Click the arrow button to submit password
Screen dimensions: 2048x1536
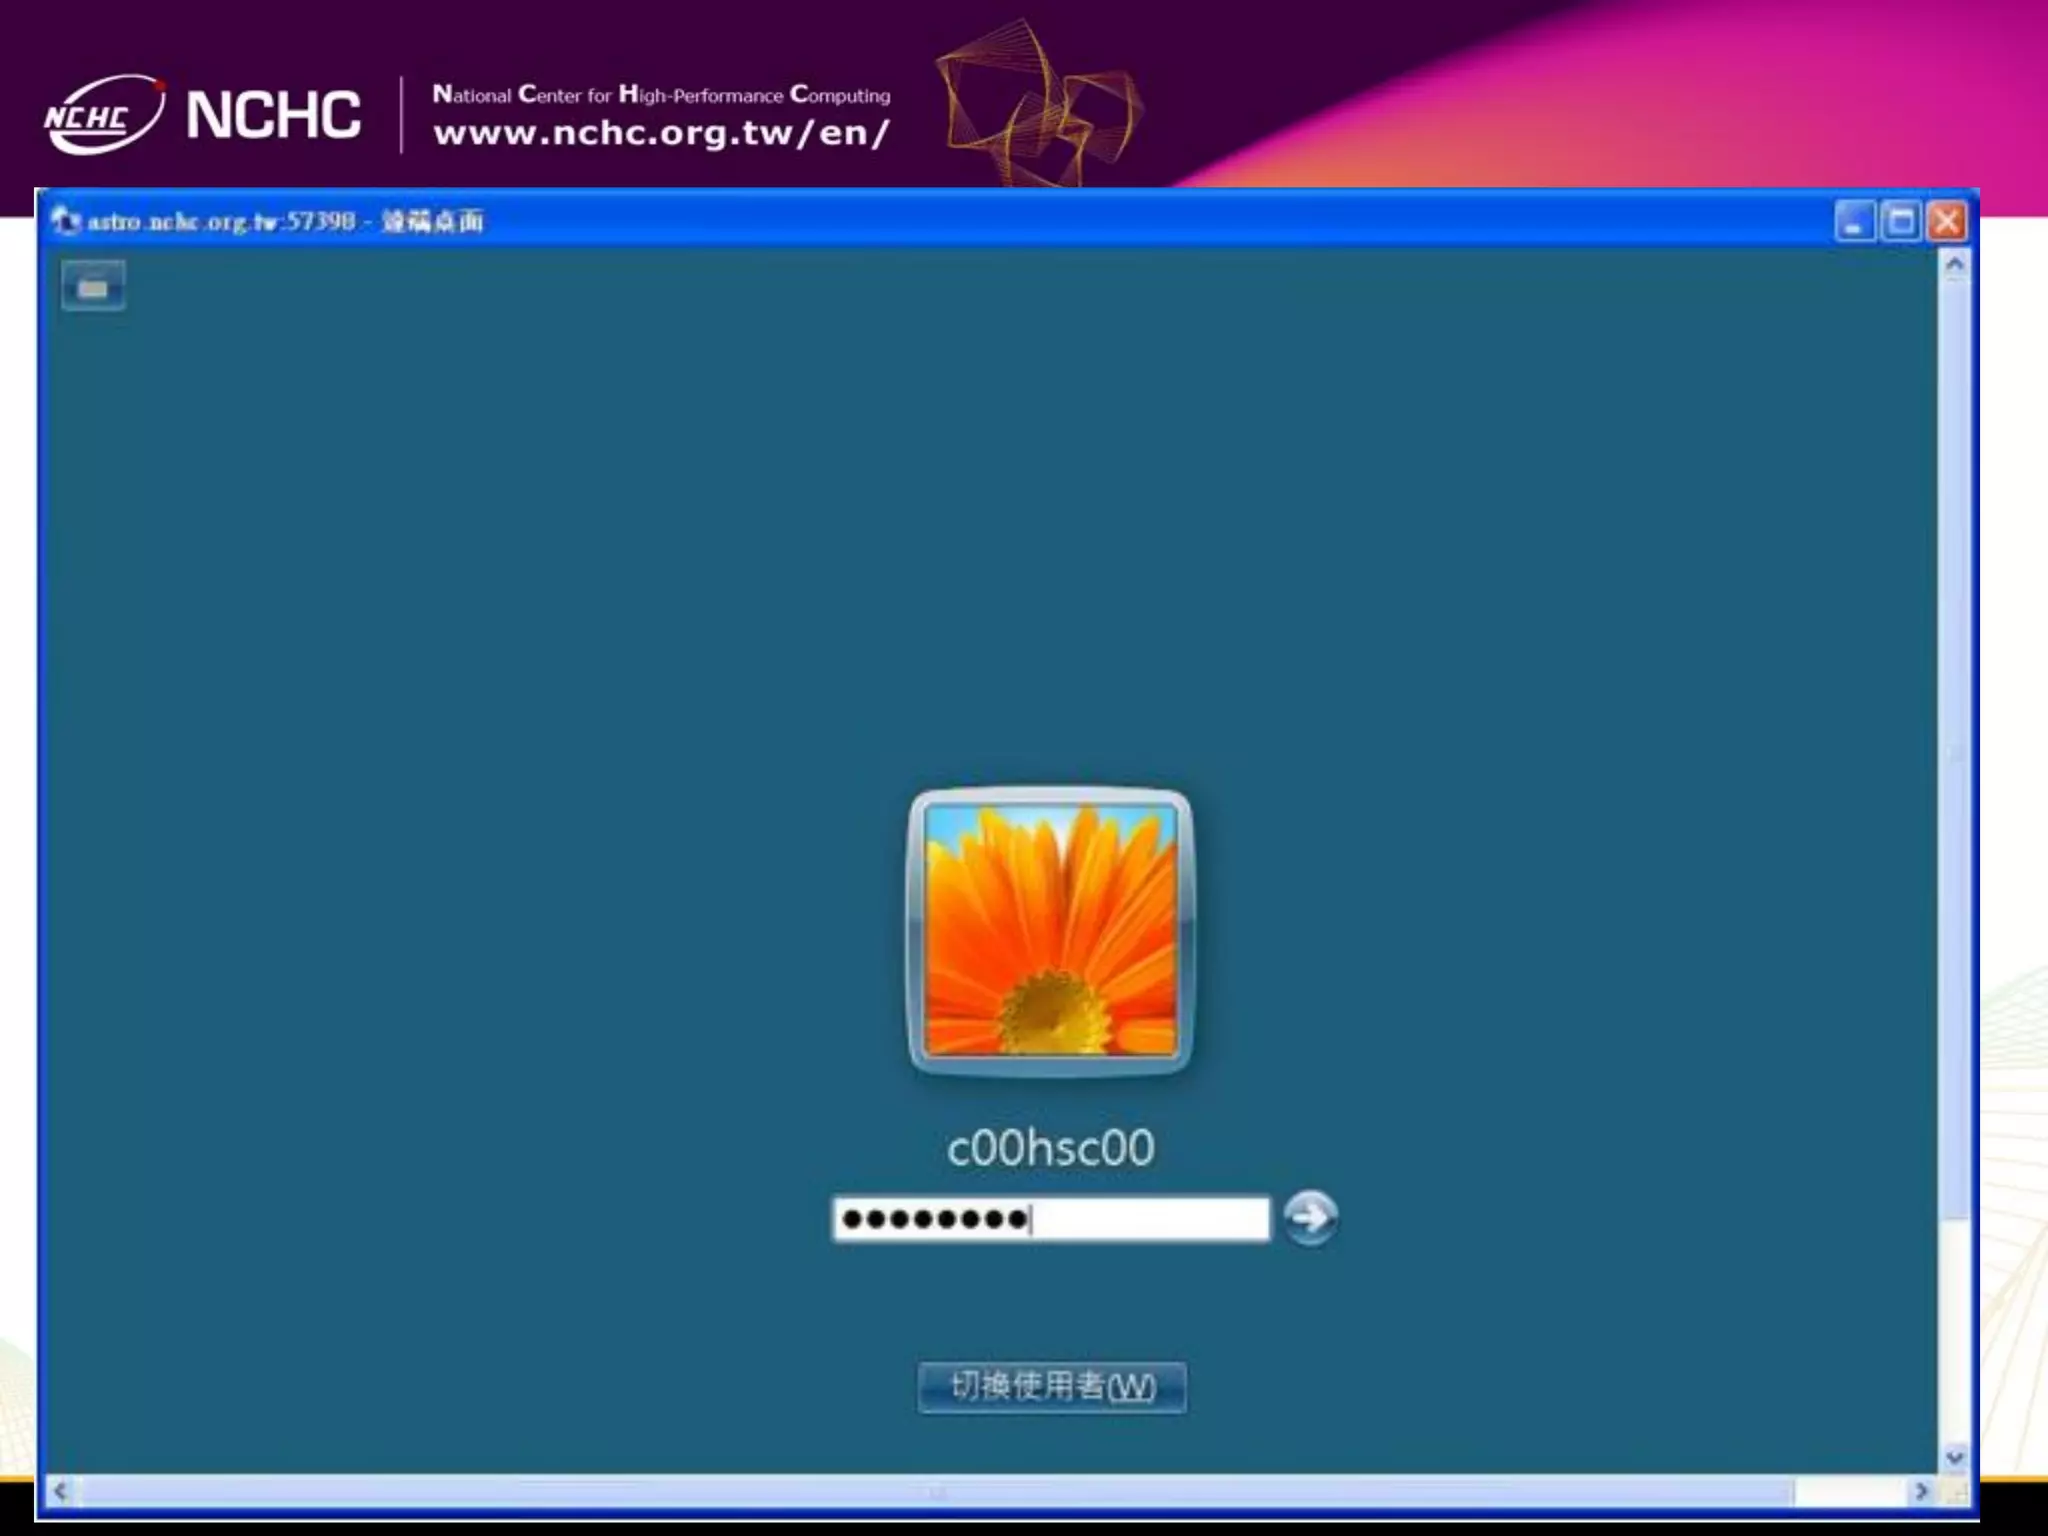1310,1217
